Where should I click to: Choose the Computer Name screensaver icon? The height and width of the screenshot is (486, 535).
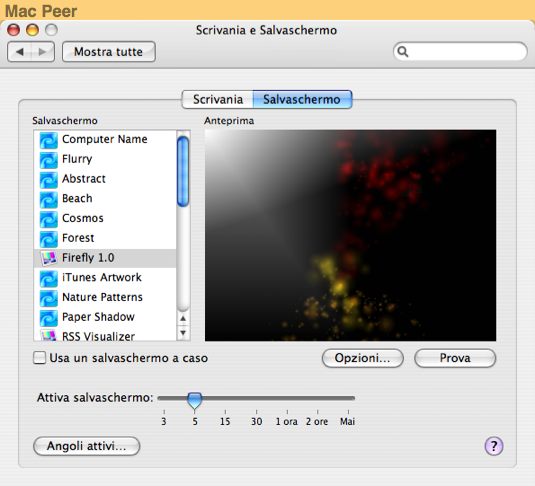(x=48, y=140)
